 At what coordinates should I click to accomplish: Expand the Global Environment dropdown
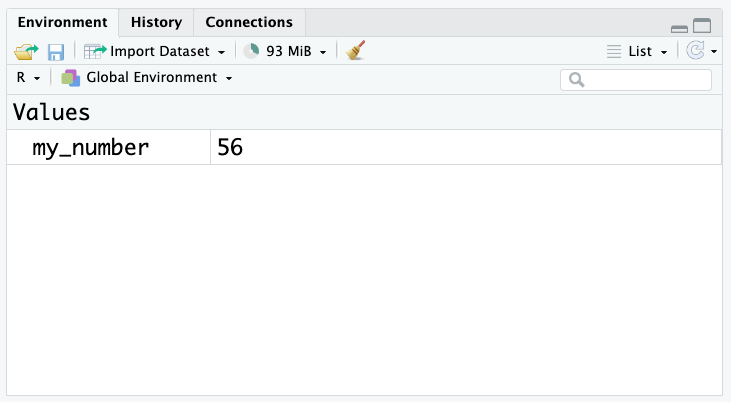click(229, 78)
